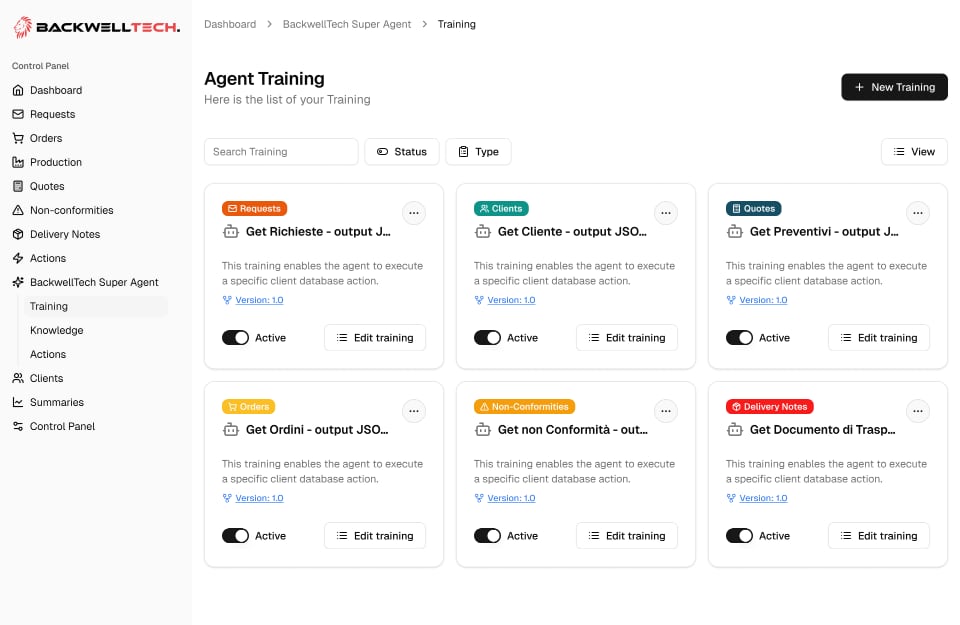Open Version 1.0 link on Get Richieste card
The image size is (960, 625).
coord(259,300)
